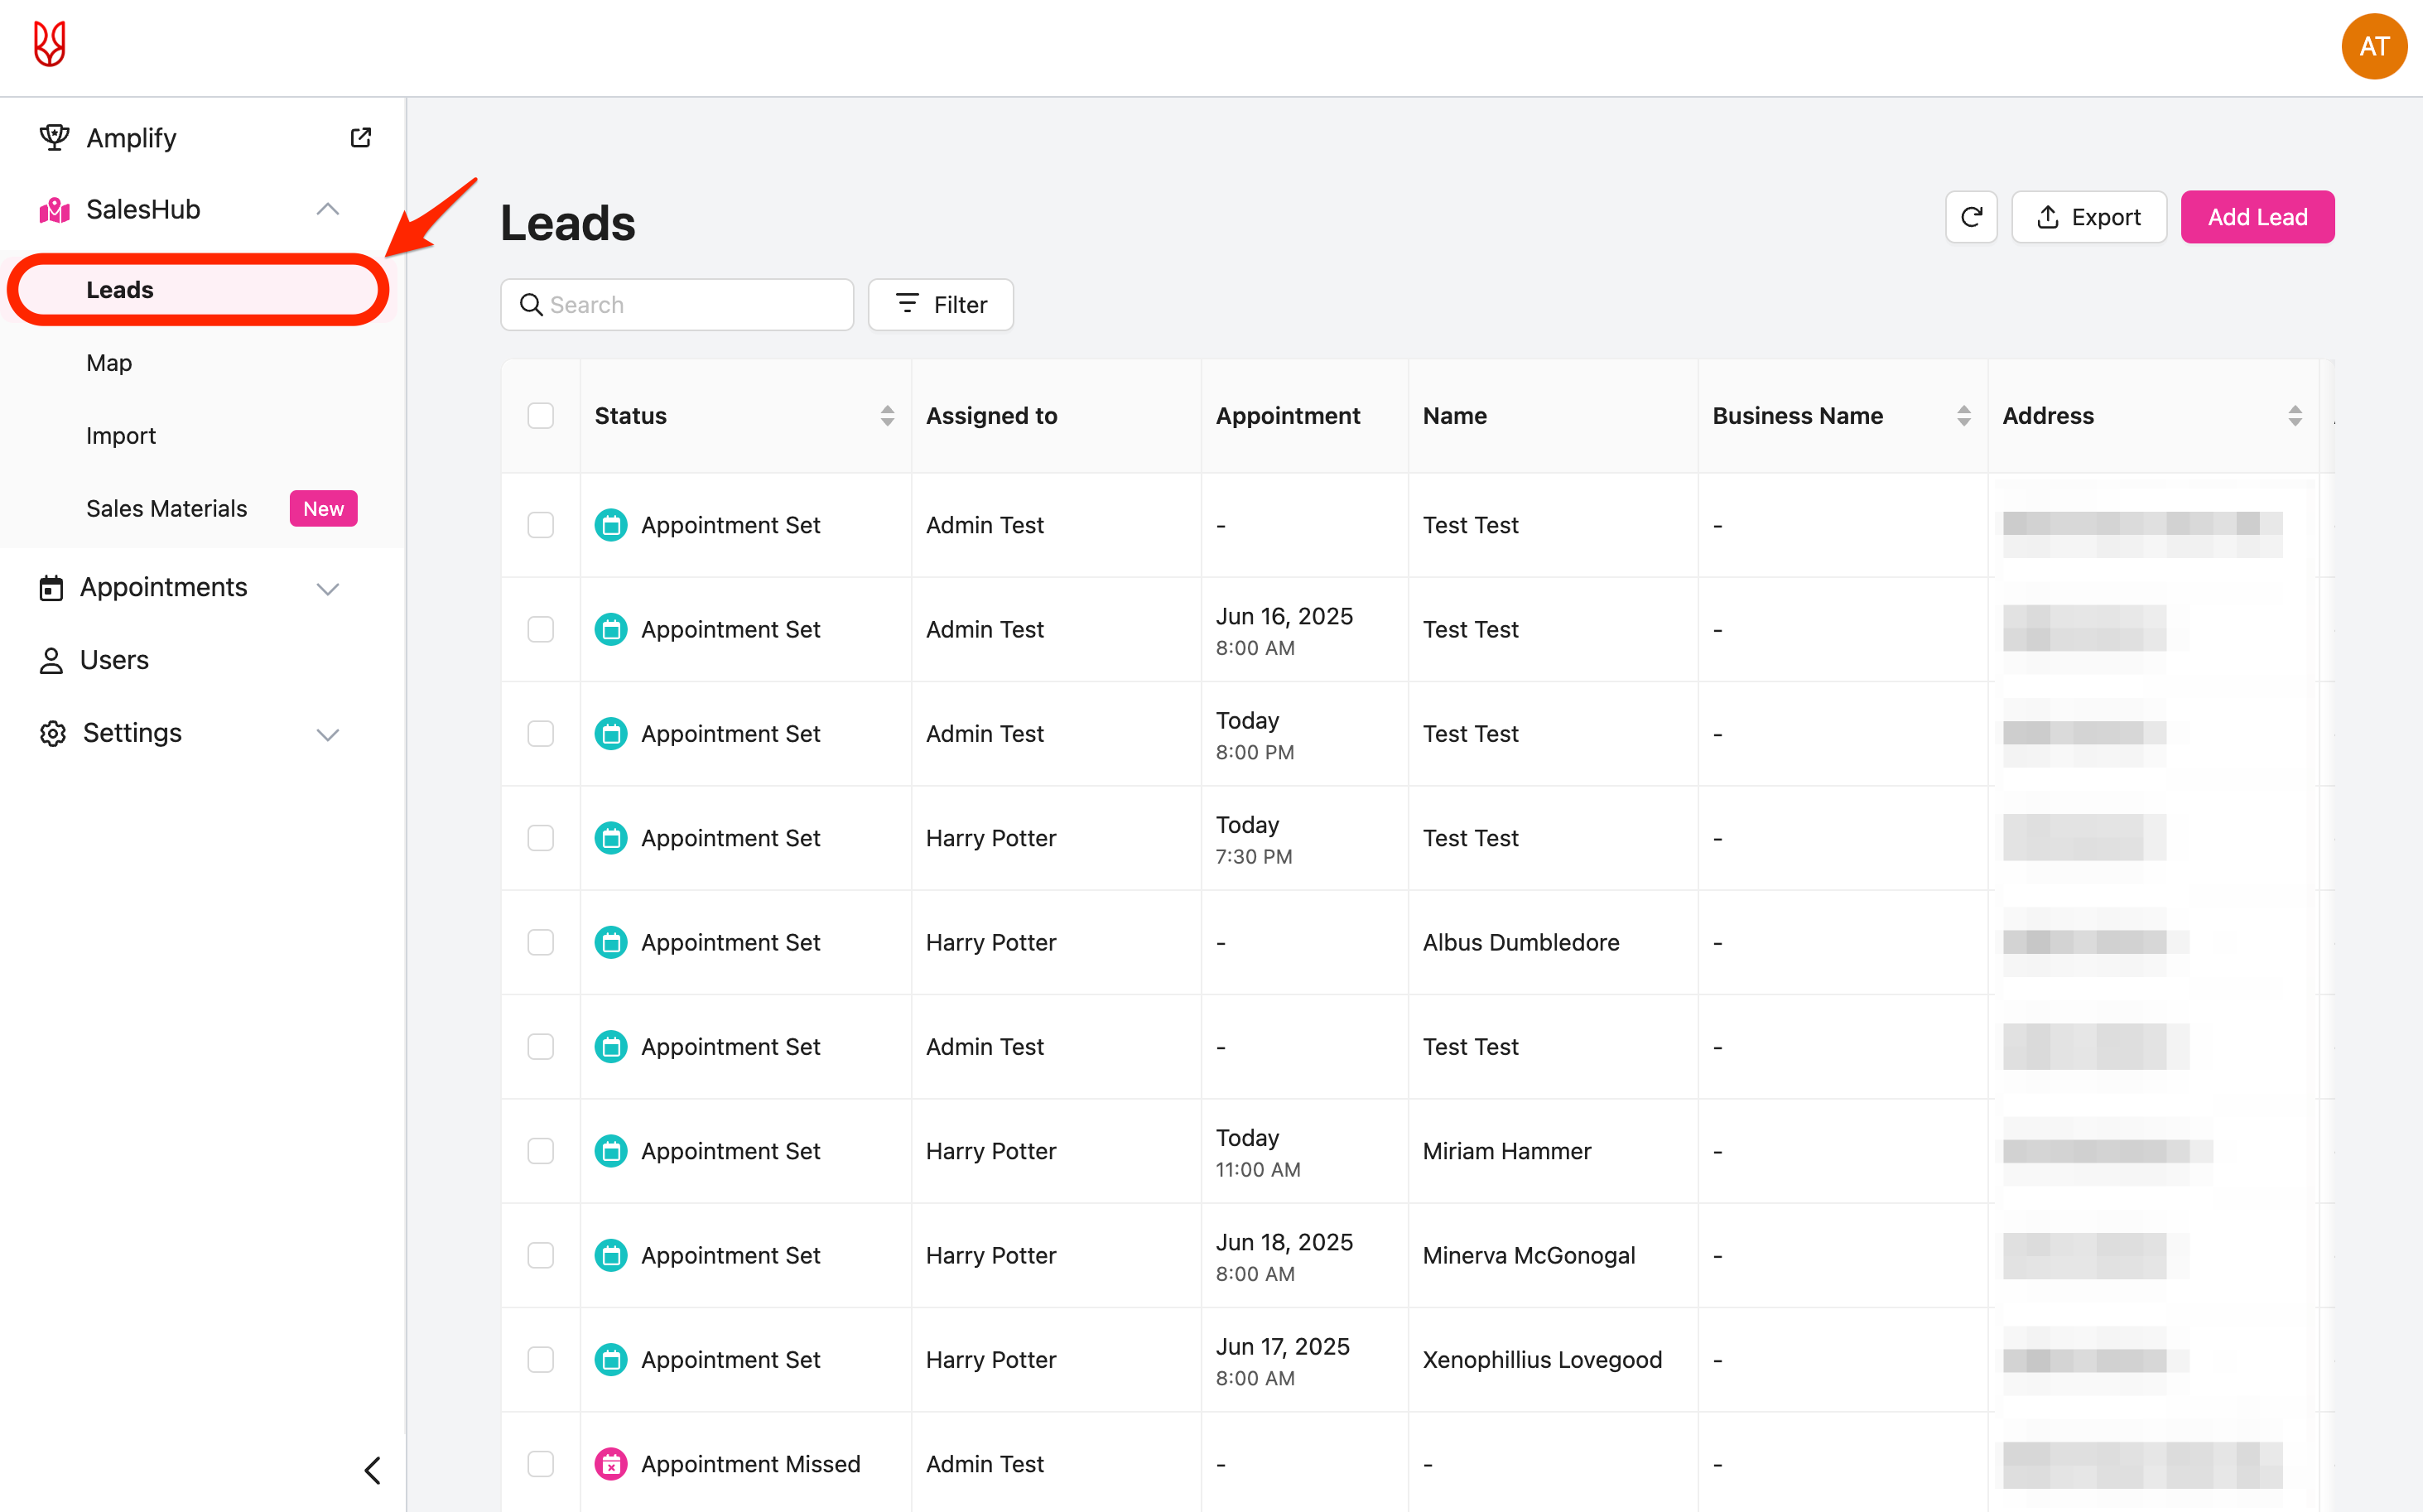2423x1512 pixels.
Task: Go to Sales Materials page
Action: click(167, 509)
